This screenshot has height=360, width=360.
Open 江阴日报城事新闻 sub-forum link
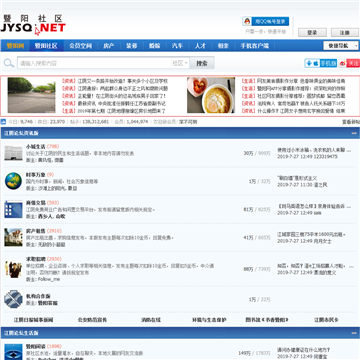point(33,320)
